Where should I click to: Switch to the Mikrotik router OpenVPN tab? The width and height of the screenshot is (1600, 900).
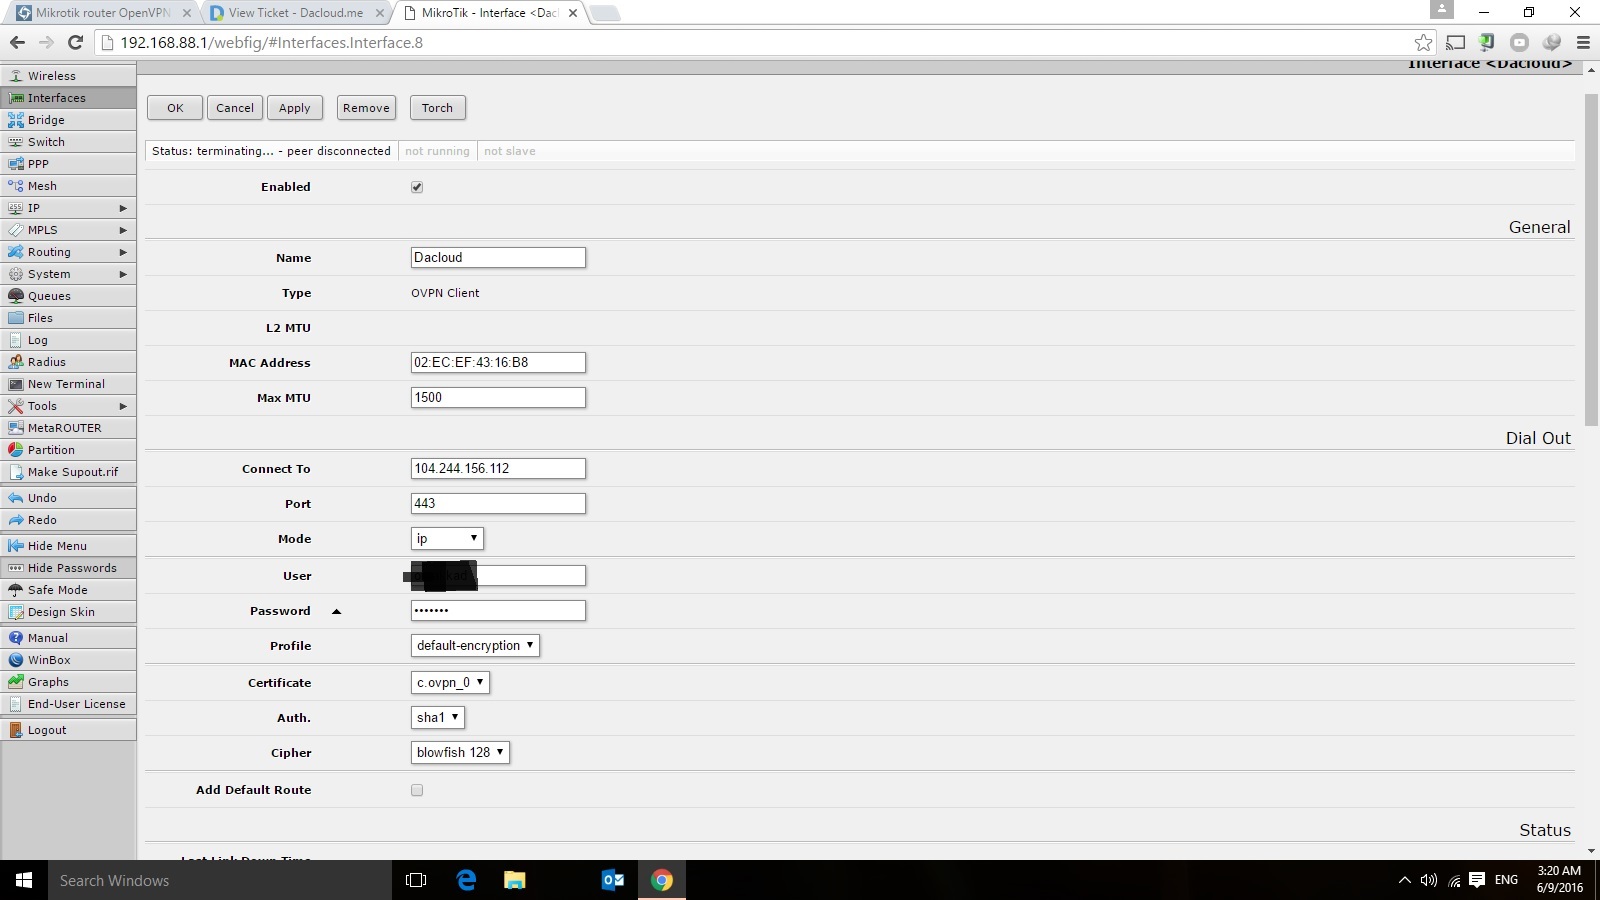click(103, 13)
